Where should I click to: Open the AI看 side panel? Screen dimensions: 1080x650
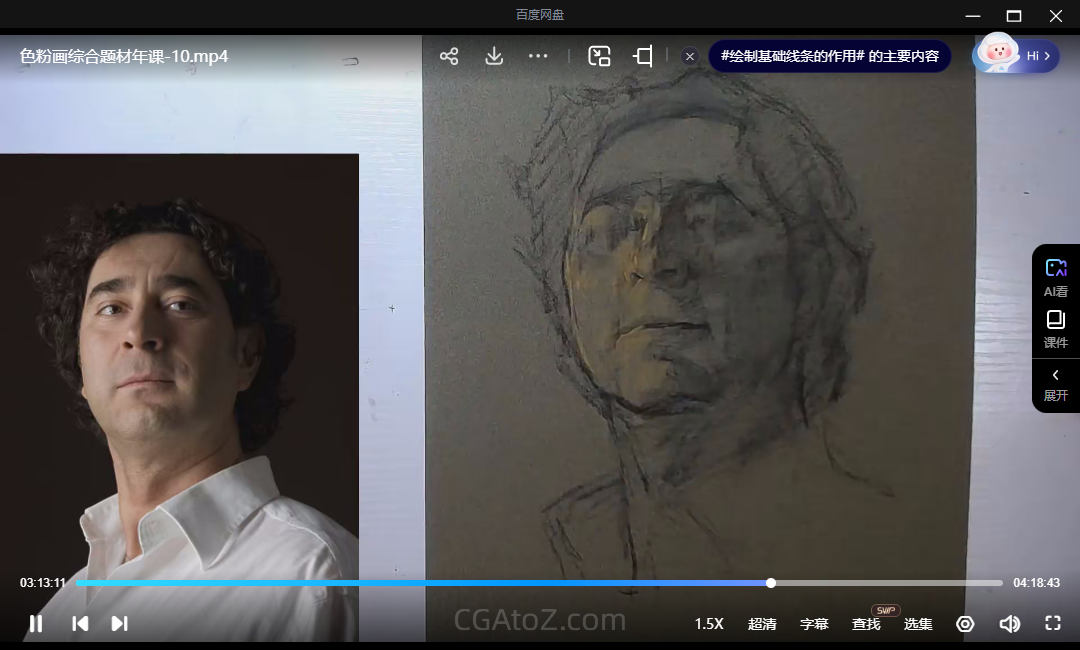point(1056,277)
